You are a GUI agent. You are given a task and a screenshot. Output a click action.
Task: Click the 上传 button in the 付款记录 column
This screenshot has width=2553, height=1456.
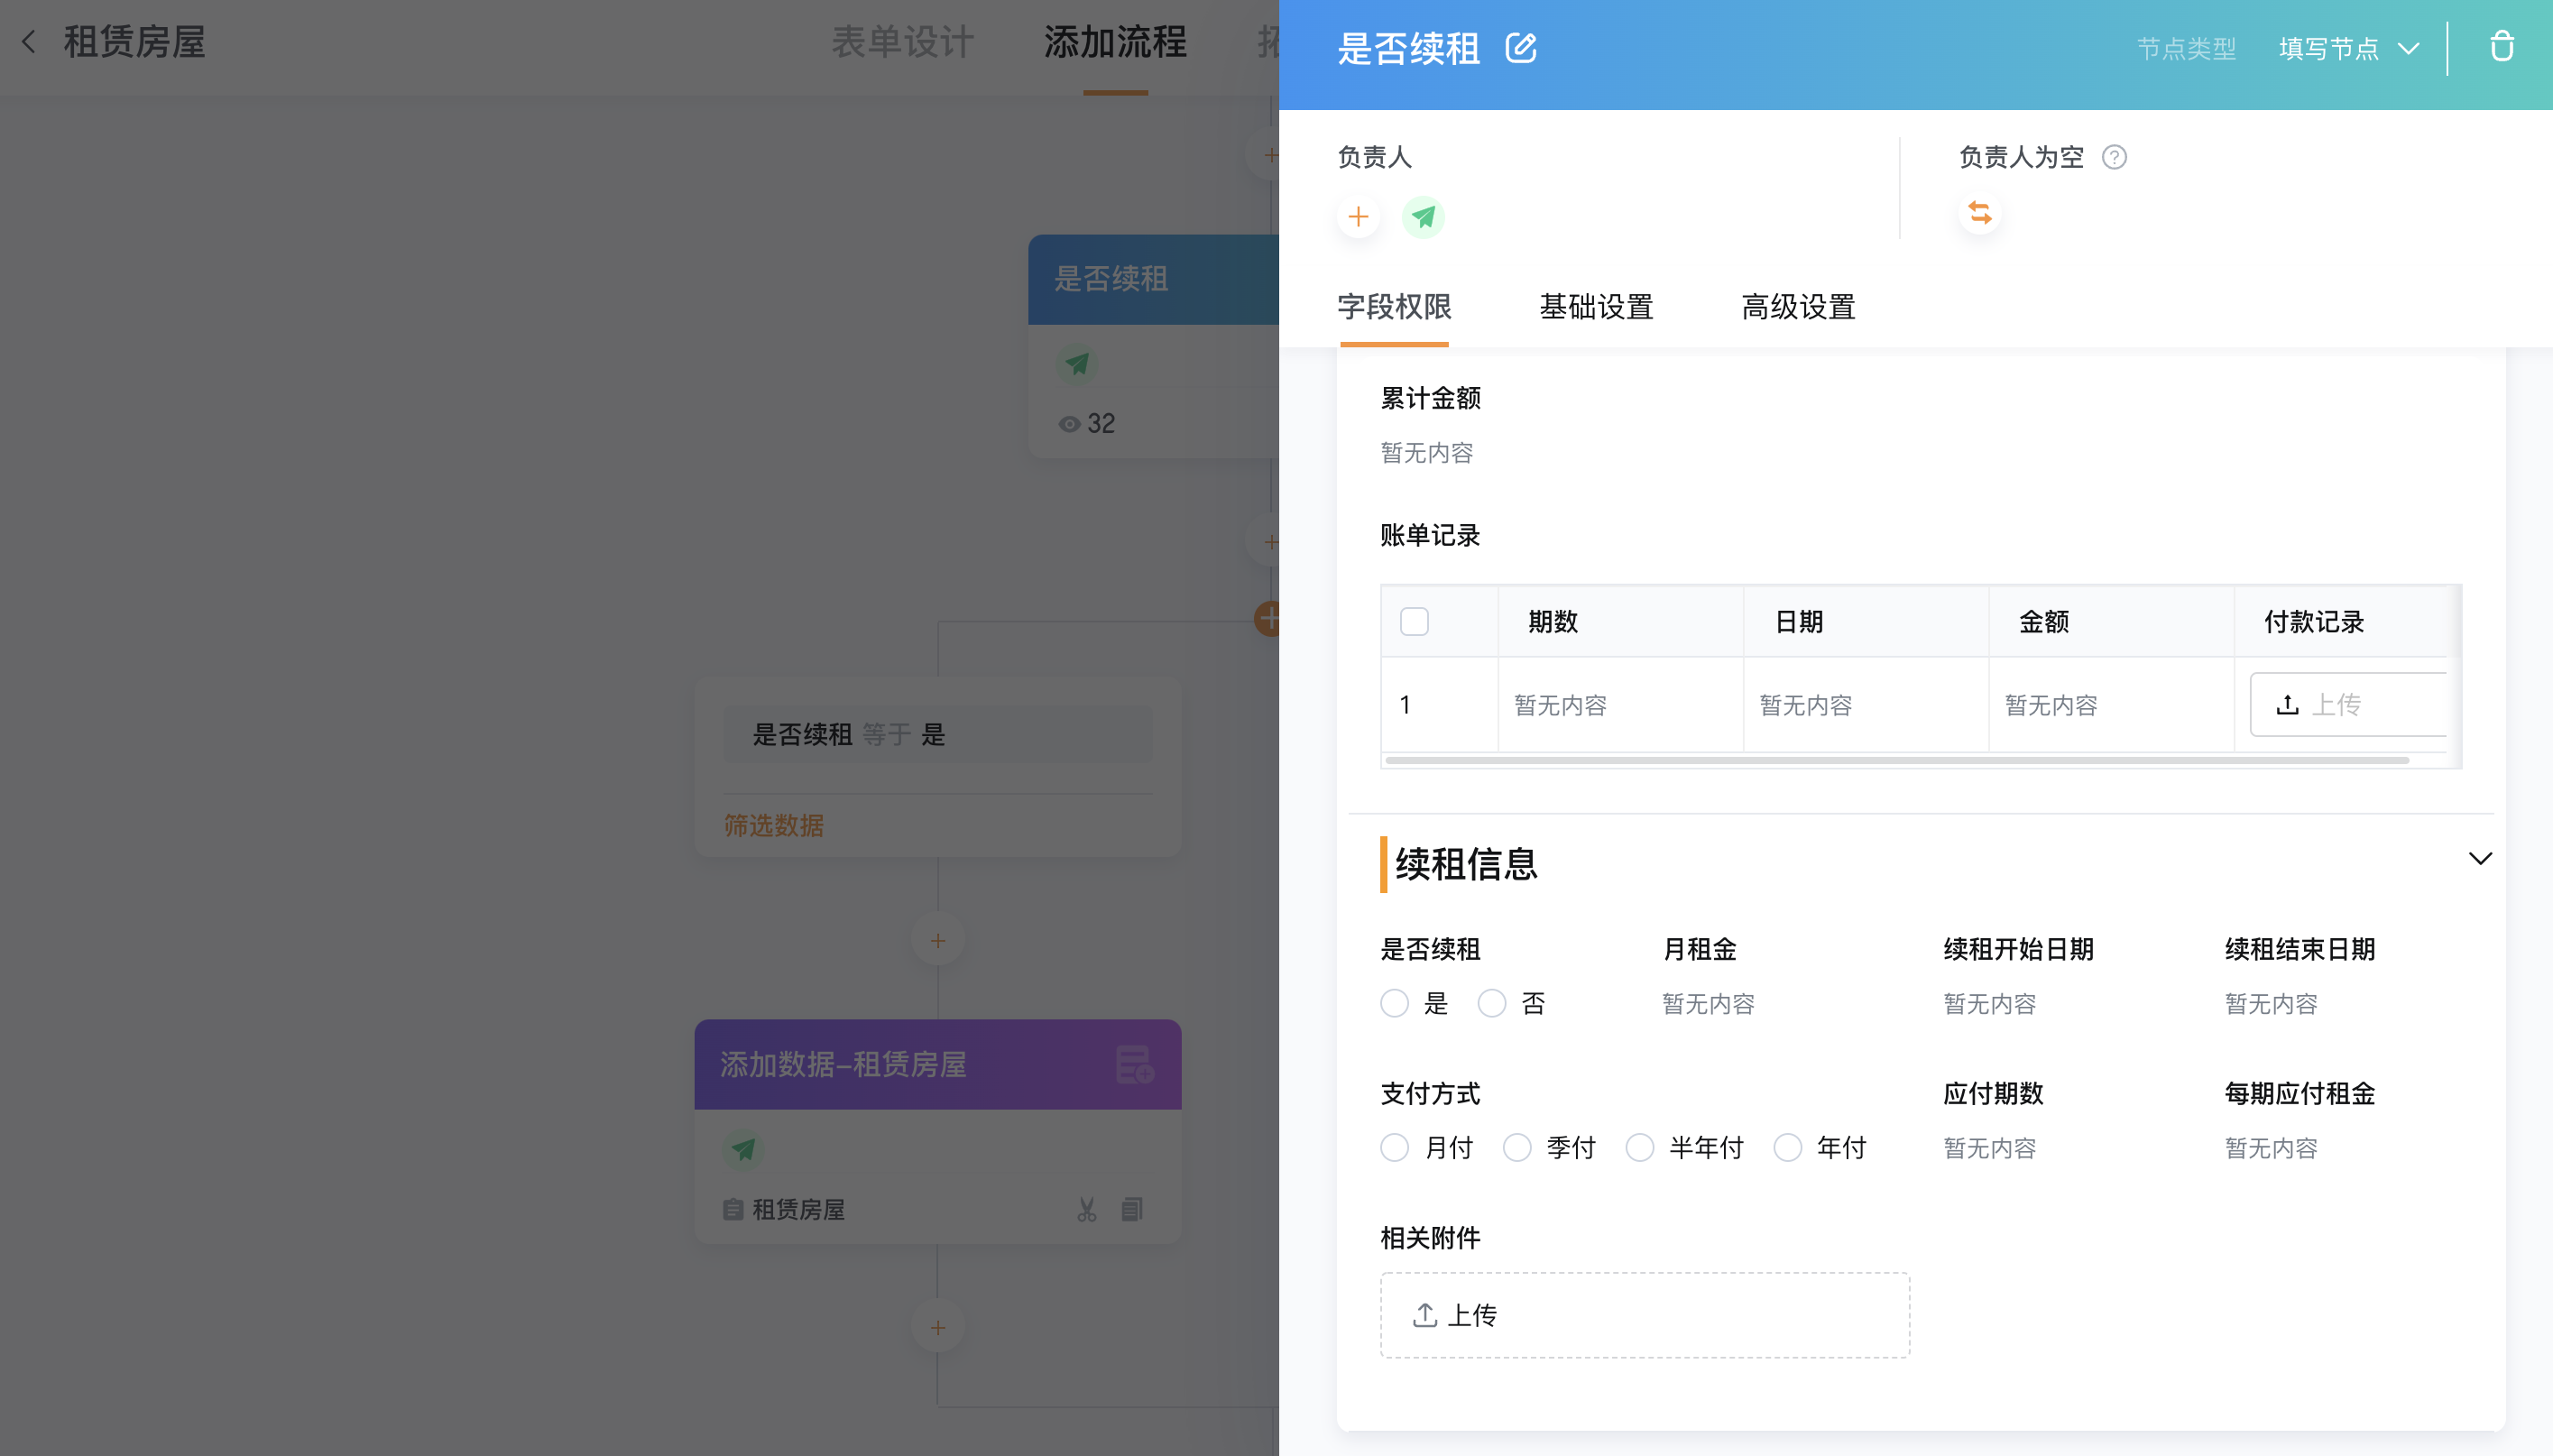[x=2347, y=705]
